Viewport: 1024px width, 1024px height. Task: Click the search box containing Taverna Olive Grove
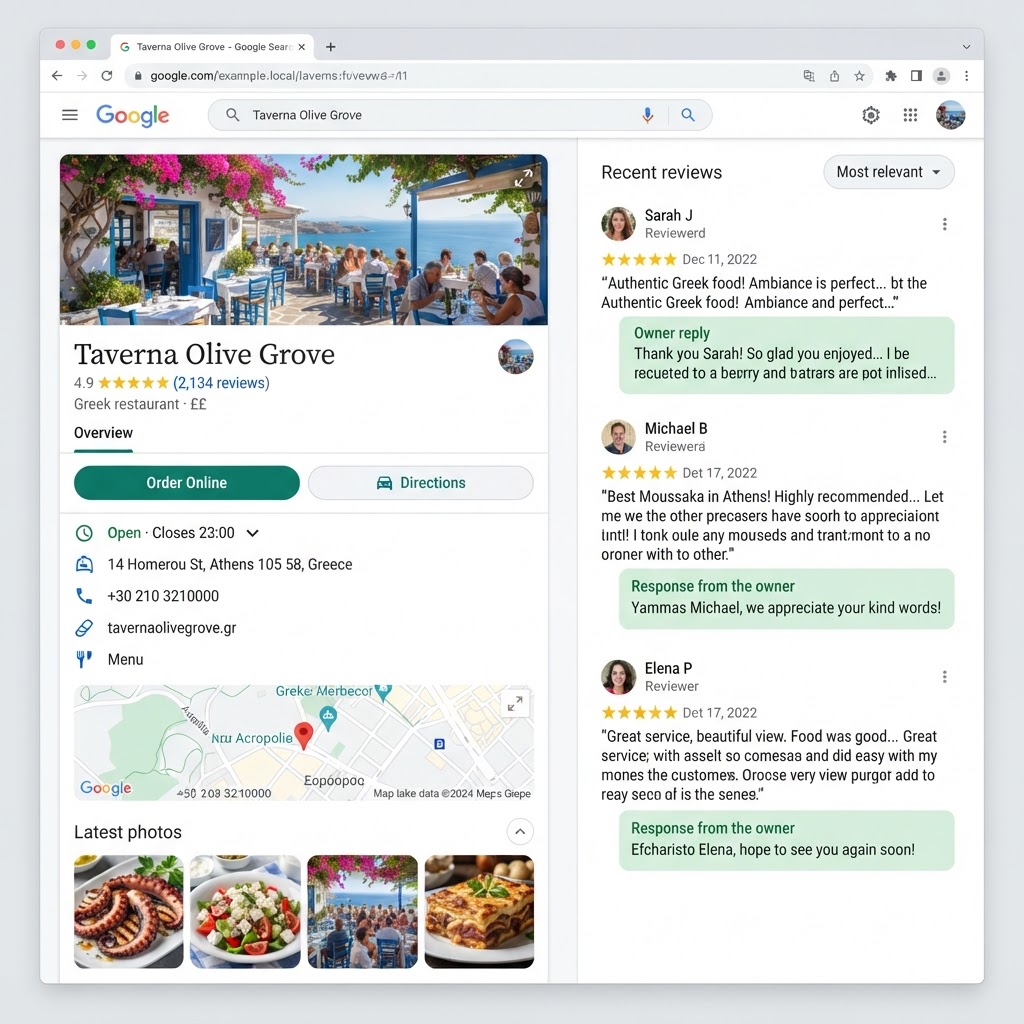(460, 115)
